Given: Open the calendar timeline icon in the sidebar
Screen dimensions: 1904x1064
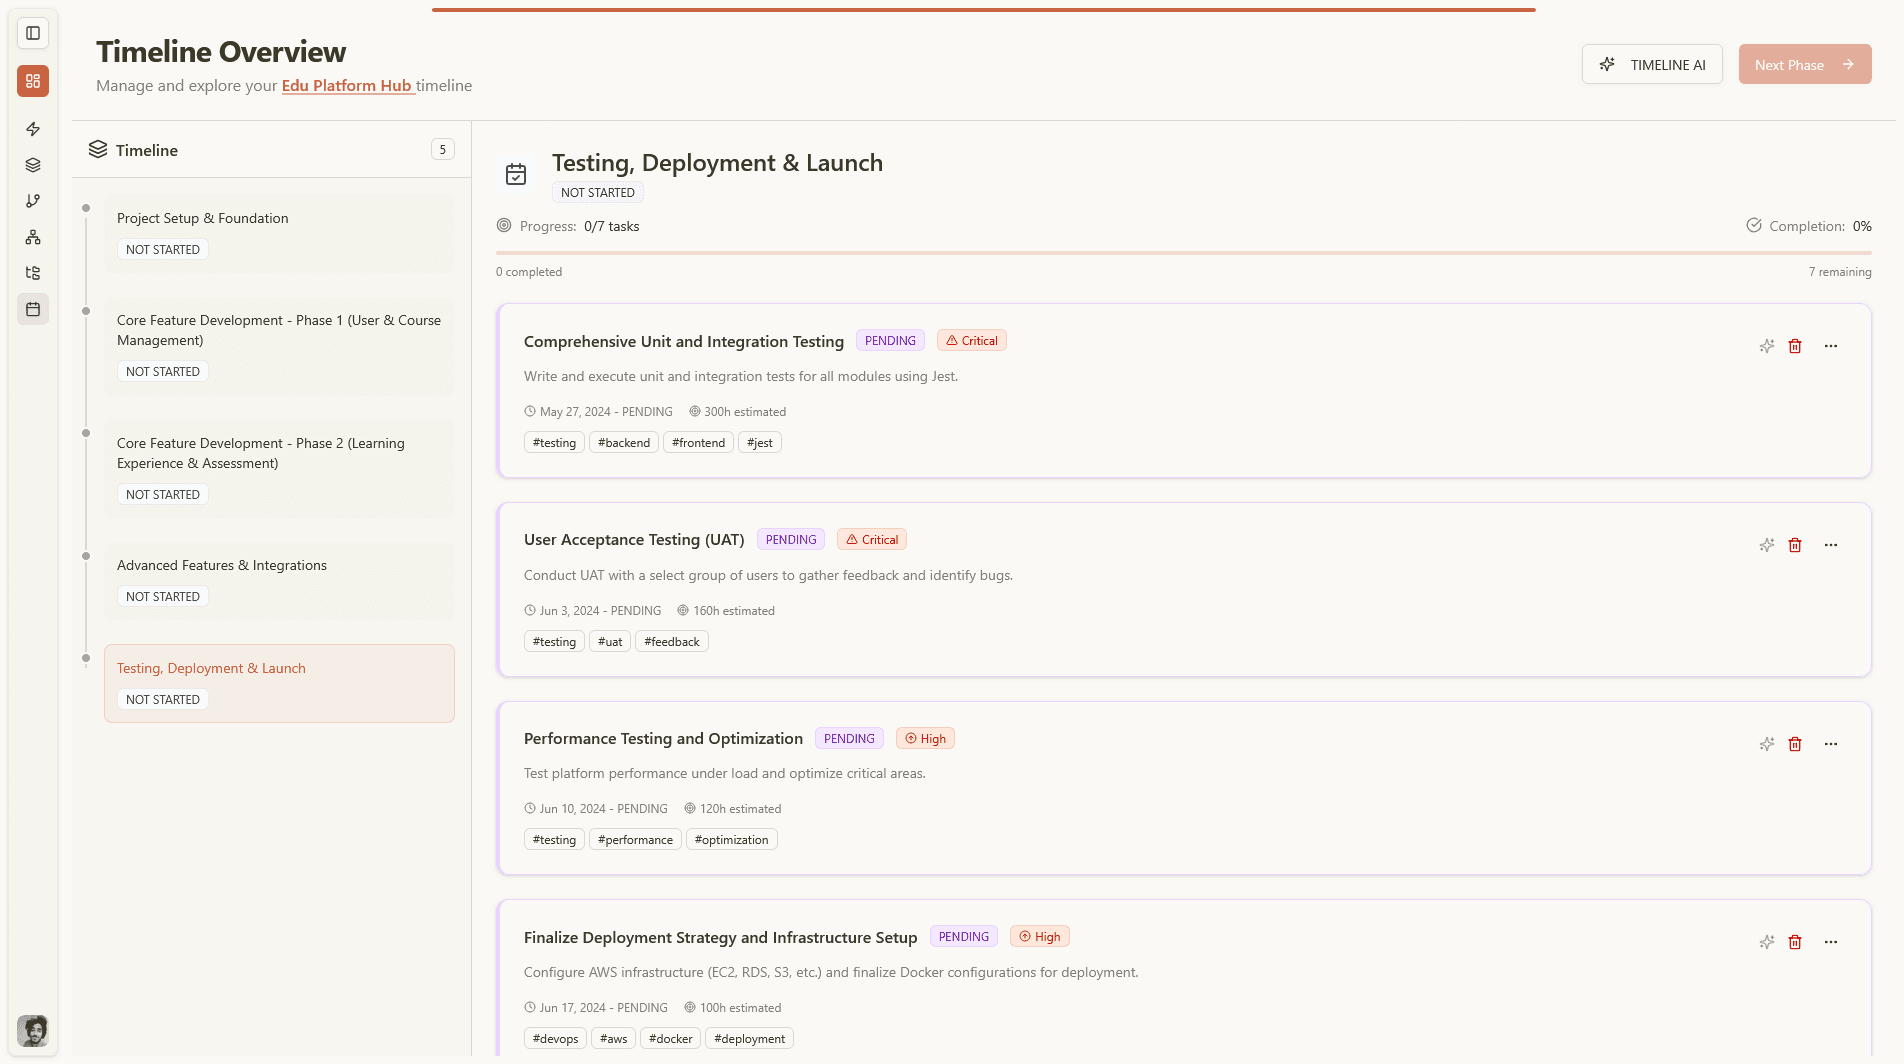Looking at the screenshot, I should 33,309.
